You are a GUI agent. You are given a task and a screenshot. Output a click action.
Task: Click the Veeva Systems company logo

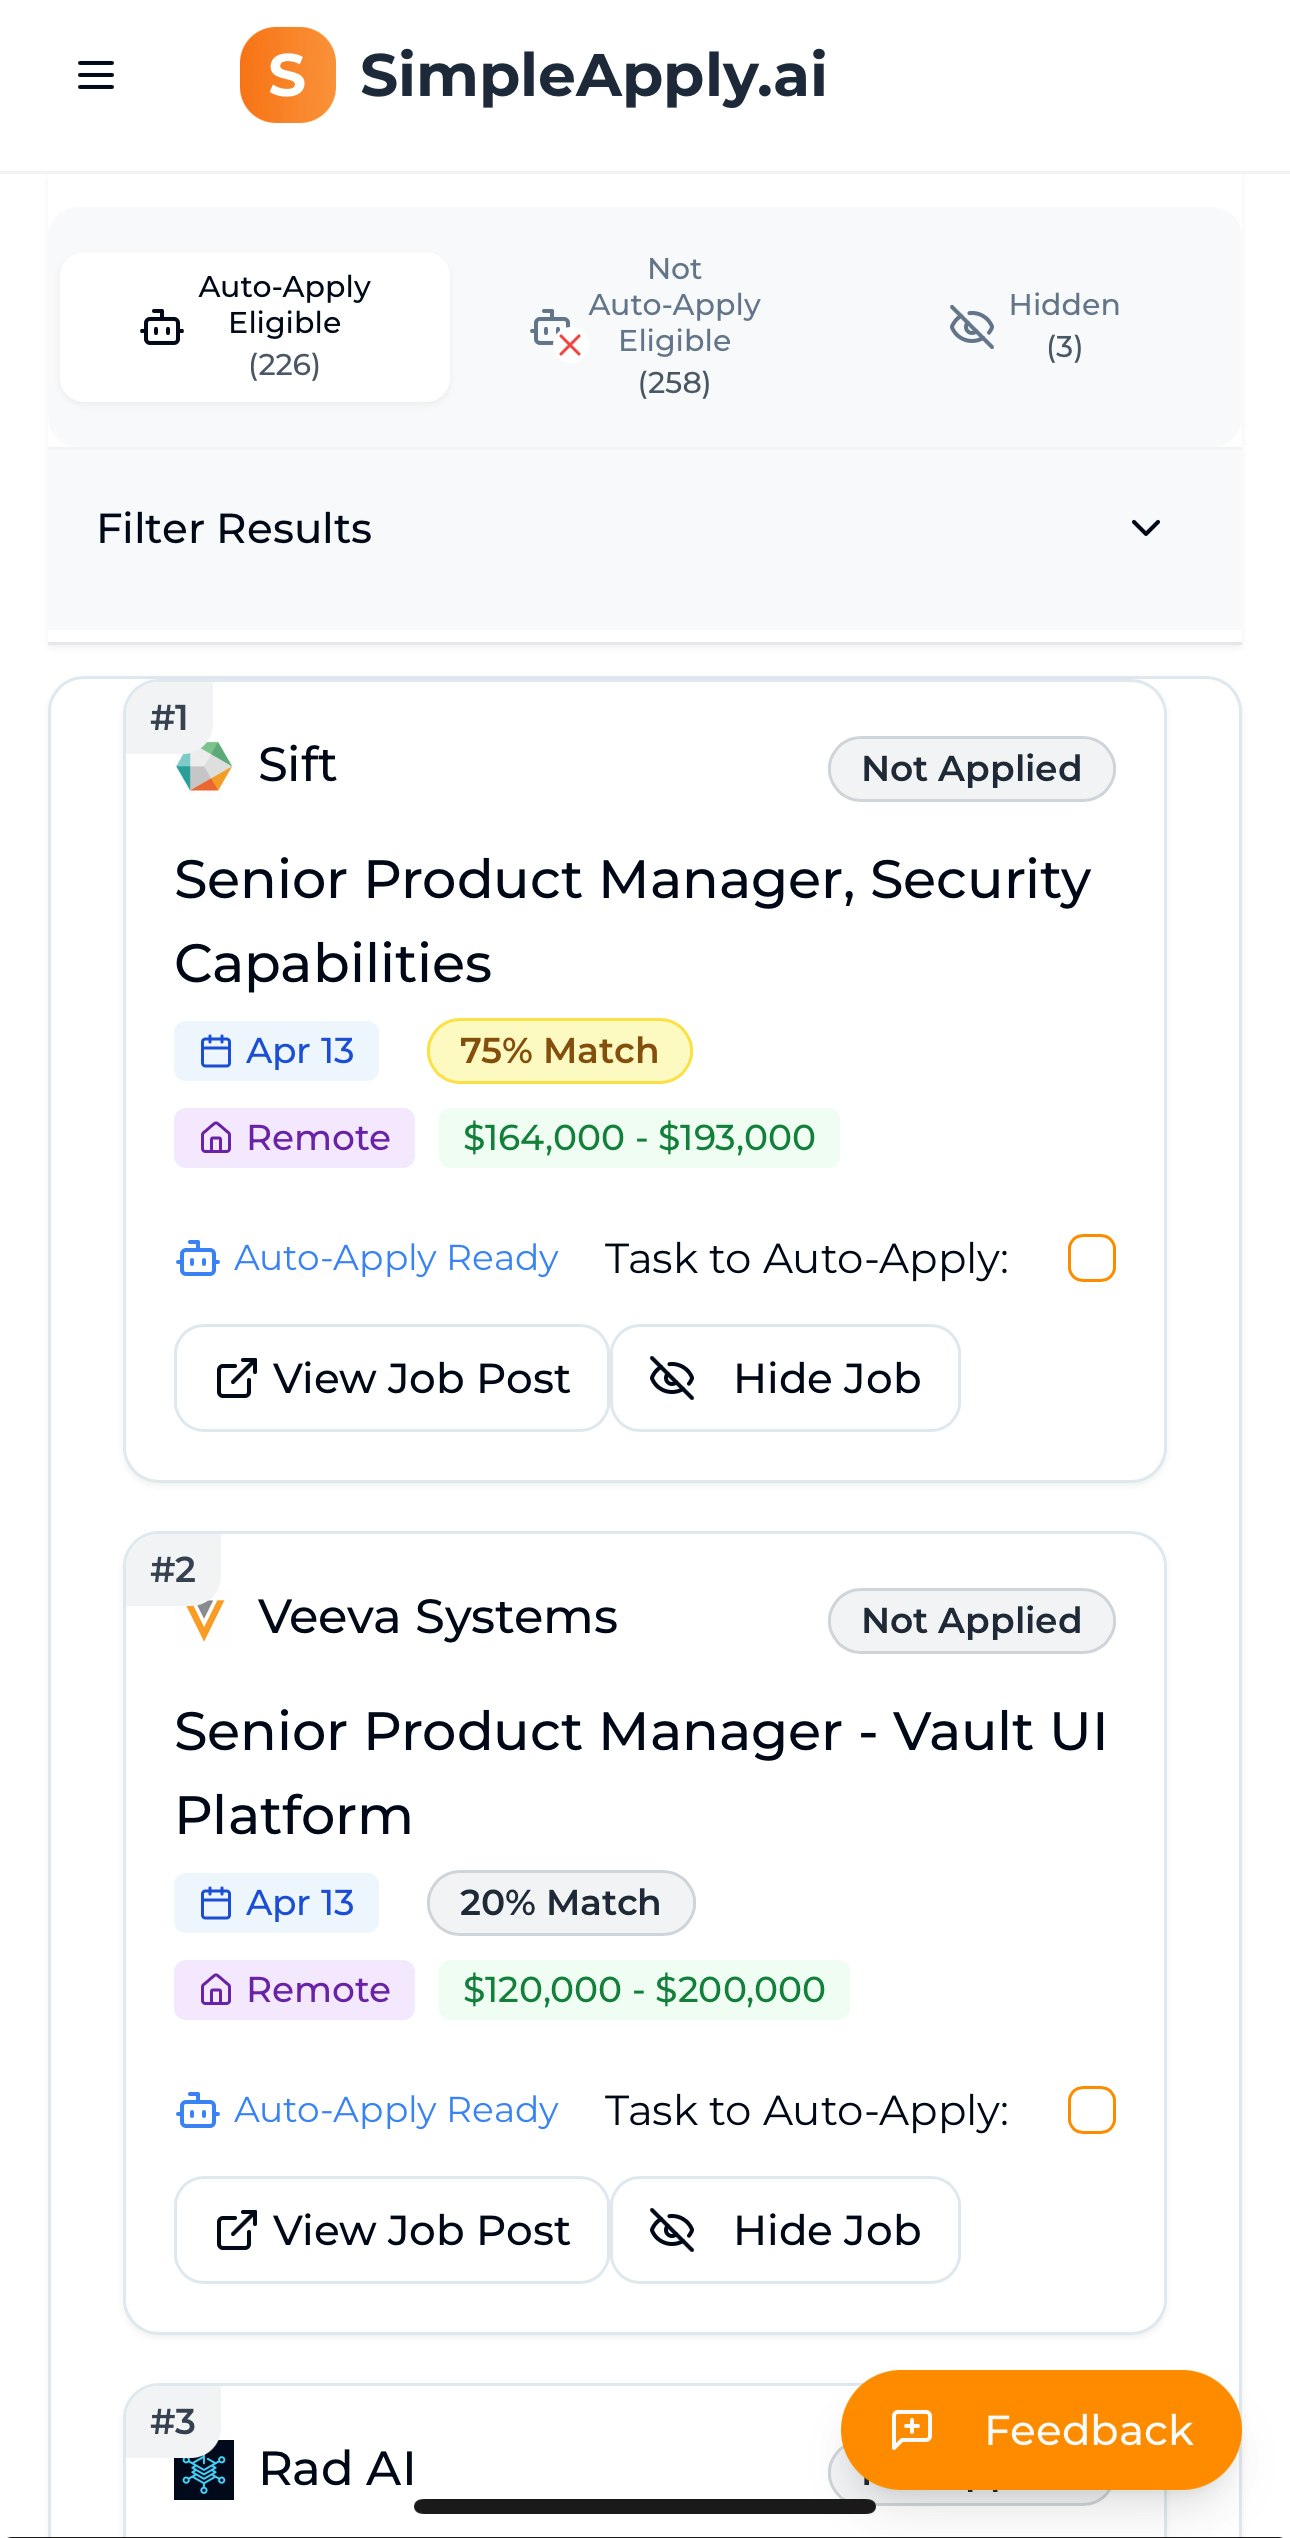[x=205, y=1619]
